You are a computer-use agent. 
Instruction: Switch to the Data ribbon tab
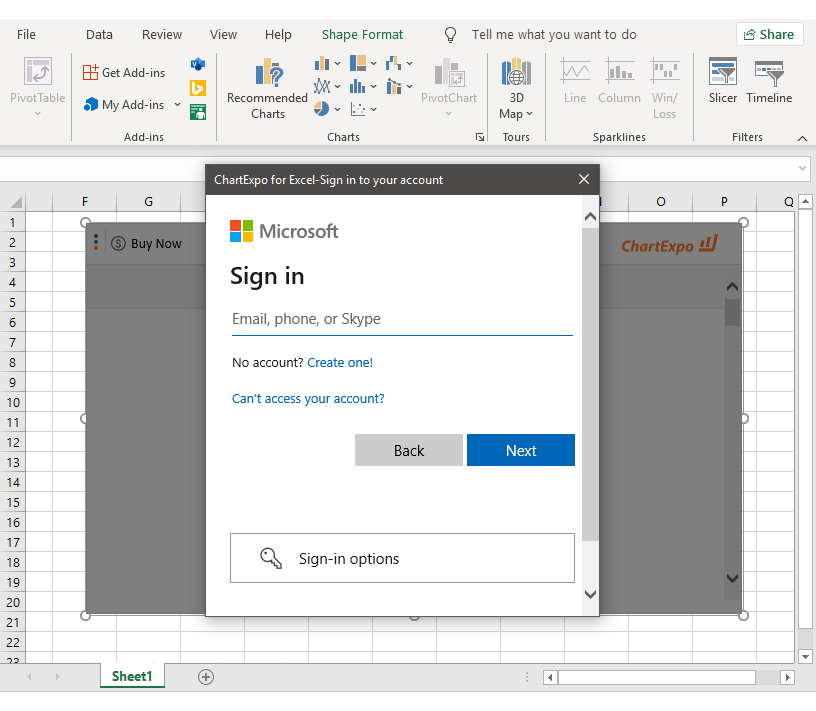(x=99, y=34)
